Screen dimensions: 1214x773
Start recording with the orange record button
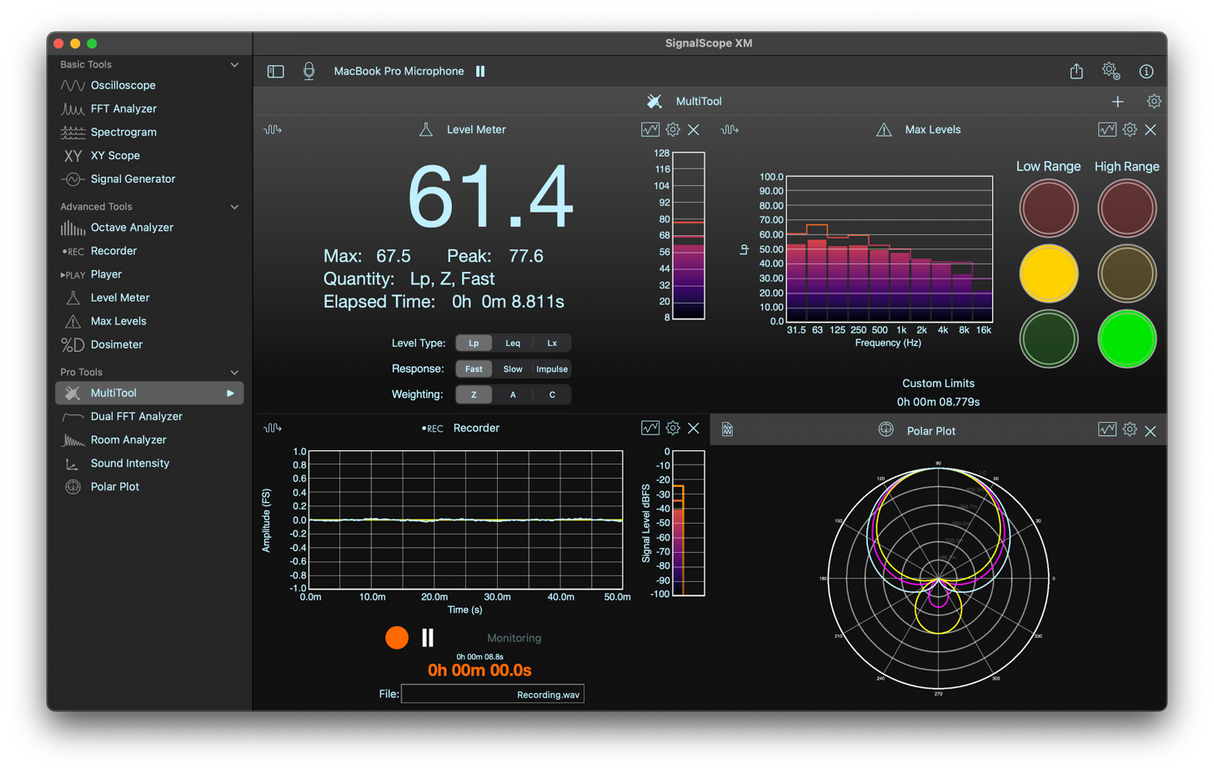(x=397, y=637)
